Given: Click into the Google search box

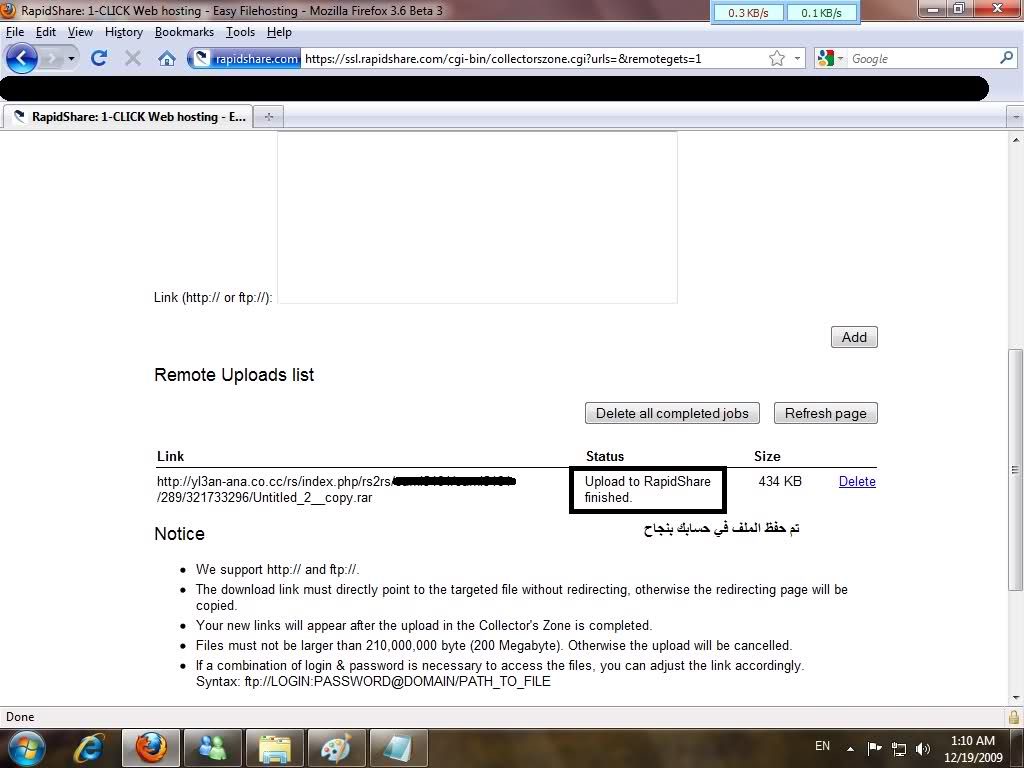Looking at the screenshot, I should pyautogui.click(x=922, y=59).
